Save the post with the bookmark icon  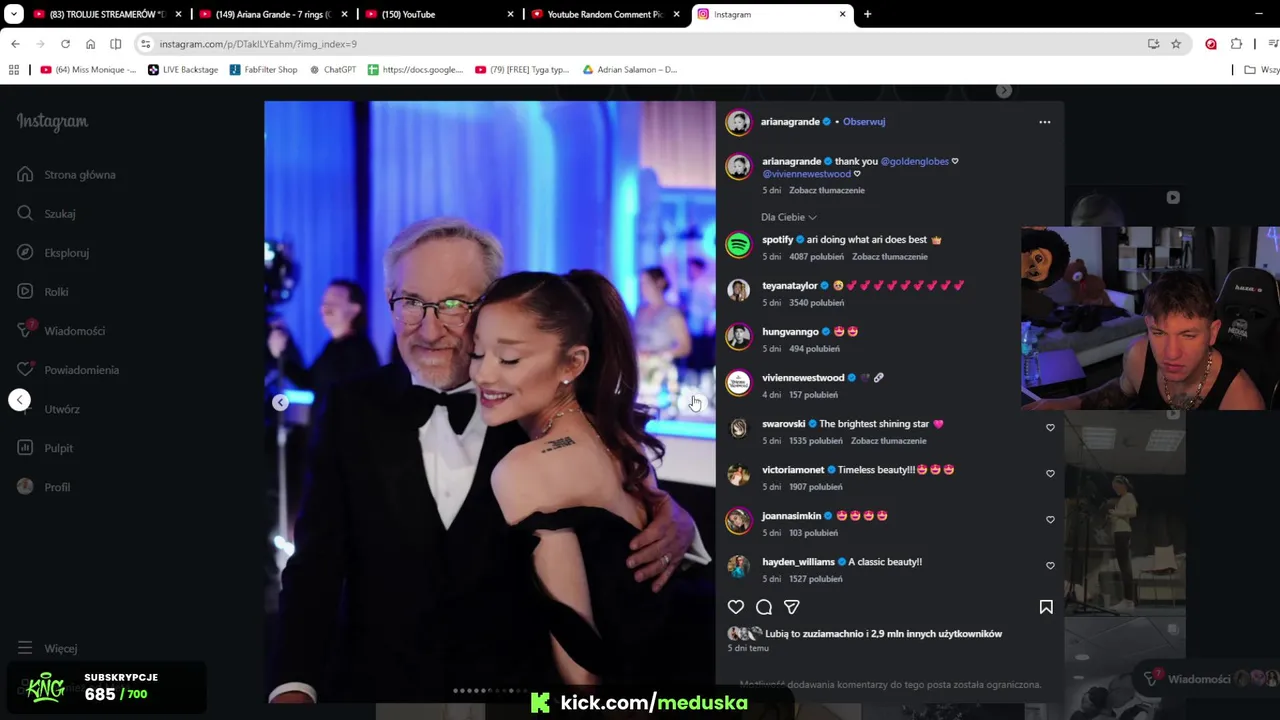pyautogui.click(x=1046, y=607)
